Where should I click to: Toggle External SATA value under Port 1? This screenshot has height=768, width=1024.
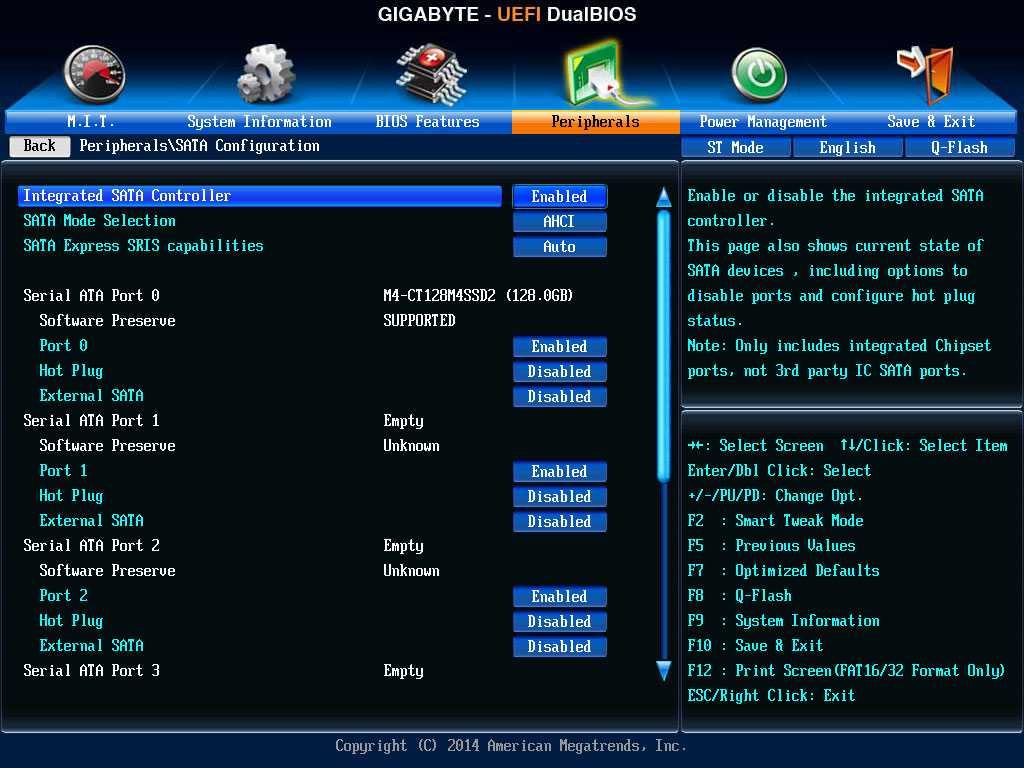[560, 522]
